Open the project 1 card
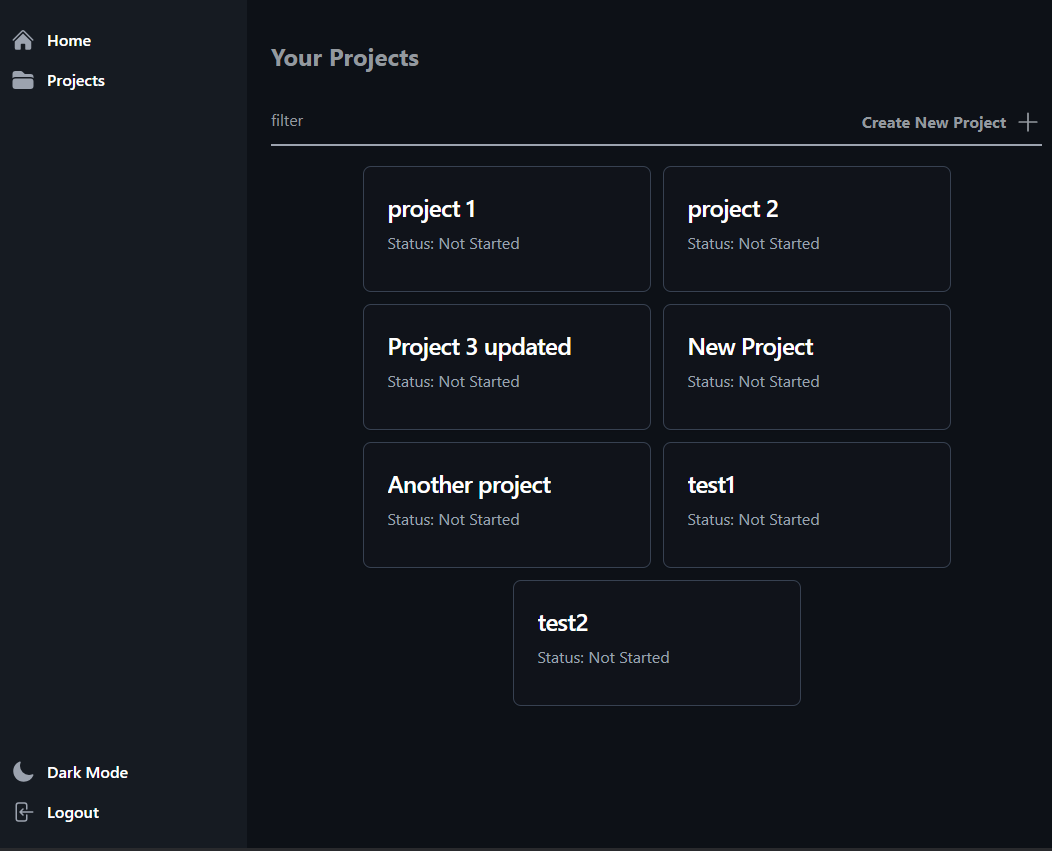This screenshot has width=1052, height=851. [x=506, y=229]
